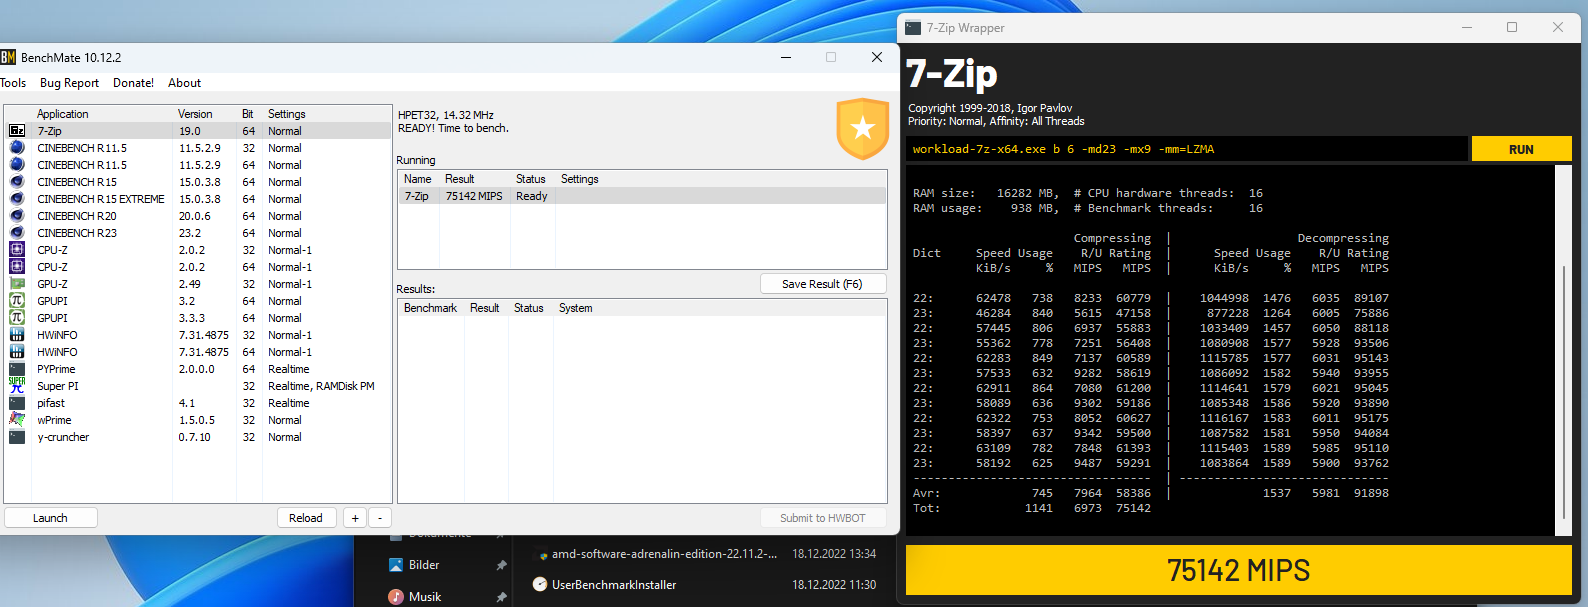
Task: Click the UserBenchmarkInstaller file icon
Action: 540,585
